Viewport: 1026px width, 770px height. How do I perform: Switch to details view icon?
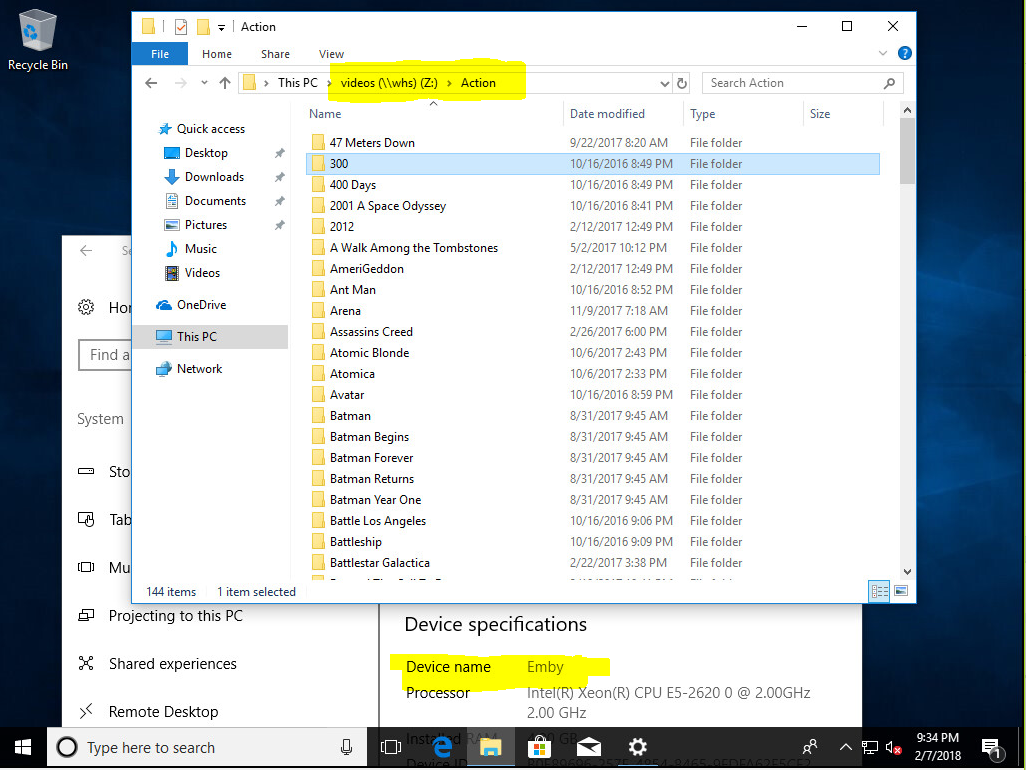(x=880, y=592)
